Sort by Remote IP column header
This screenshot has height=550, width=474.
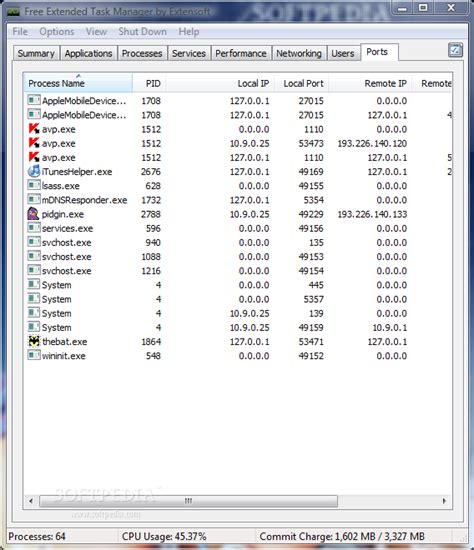pos(370,83)
